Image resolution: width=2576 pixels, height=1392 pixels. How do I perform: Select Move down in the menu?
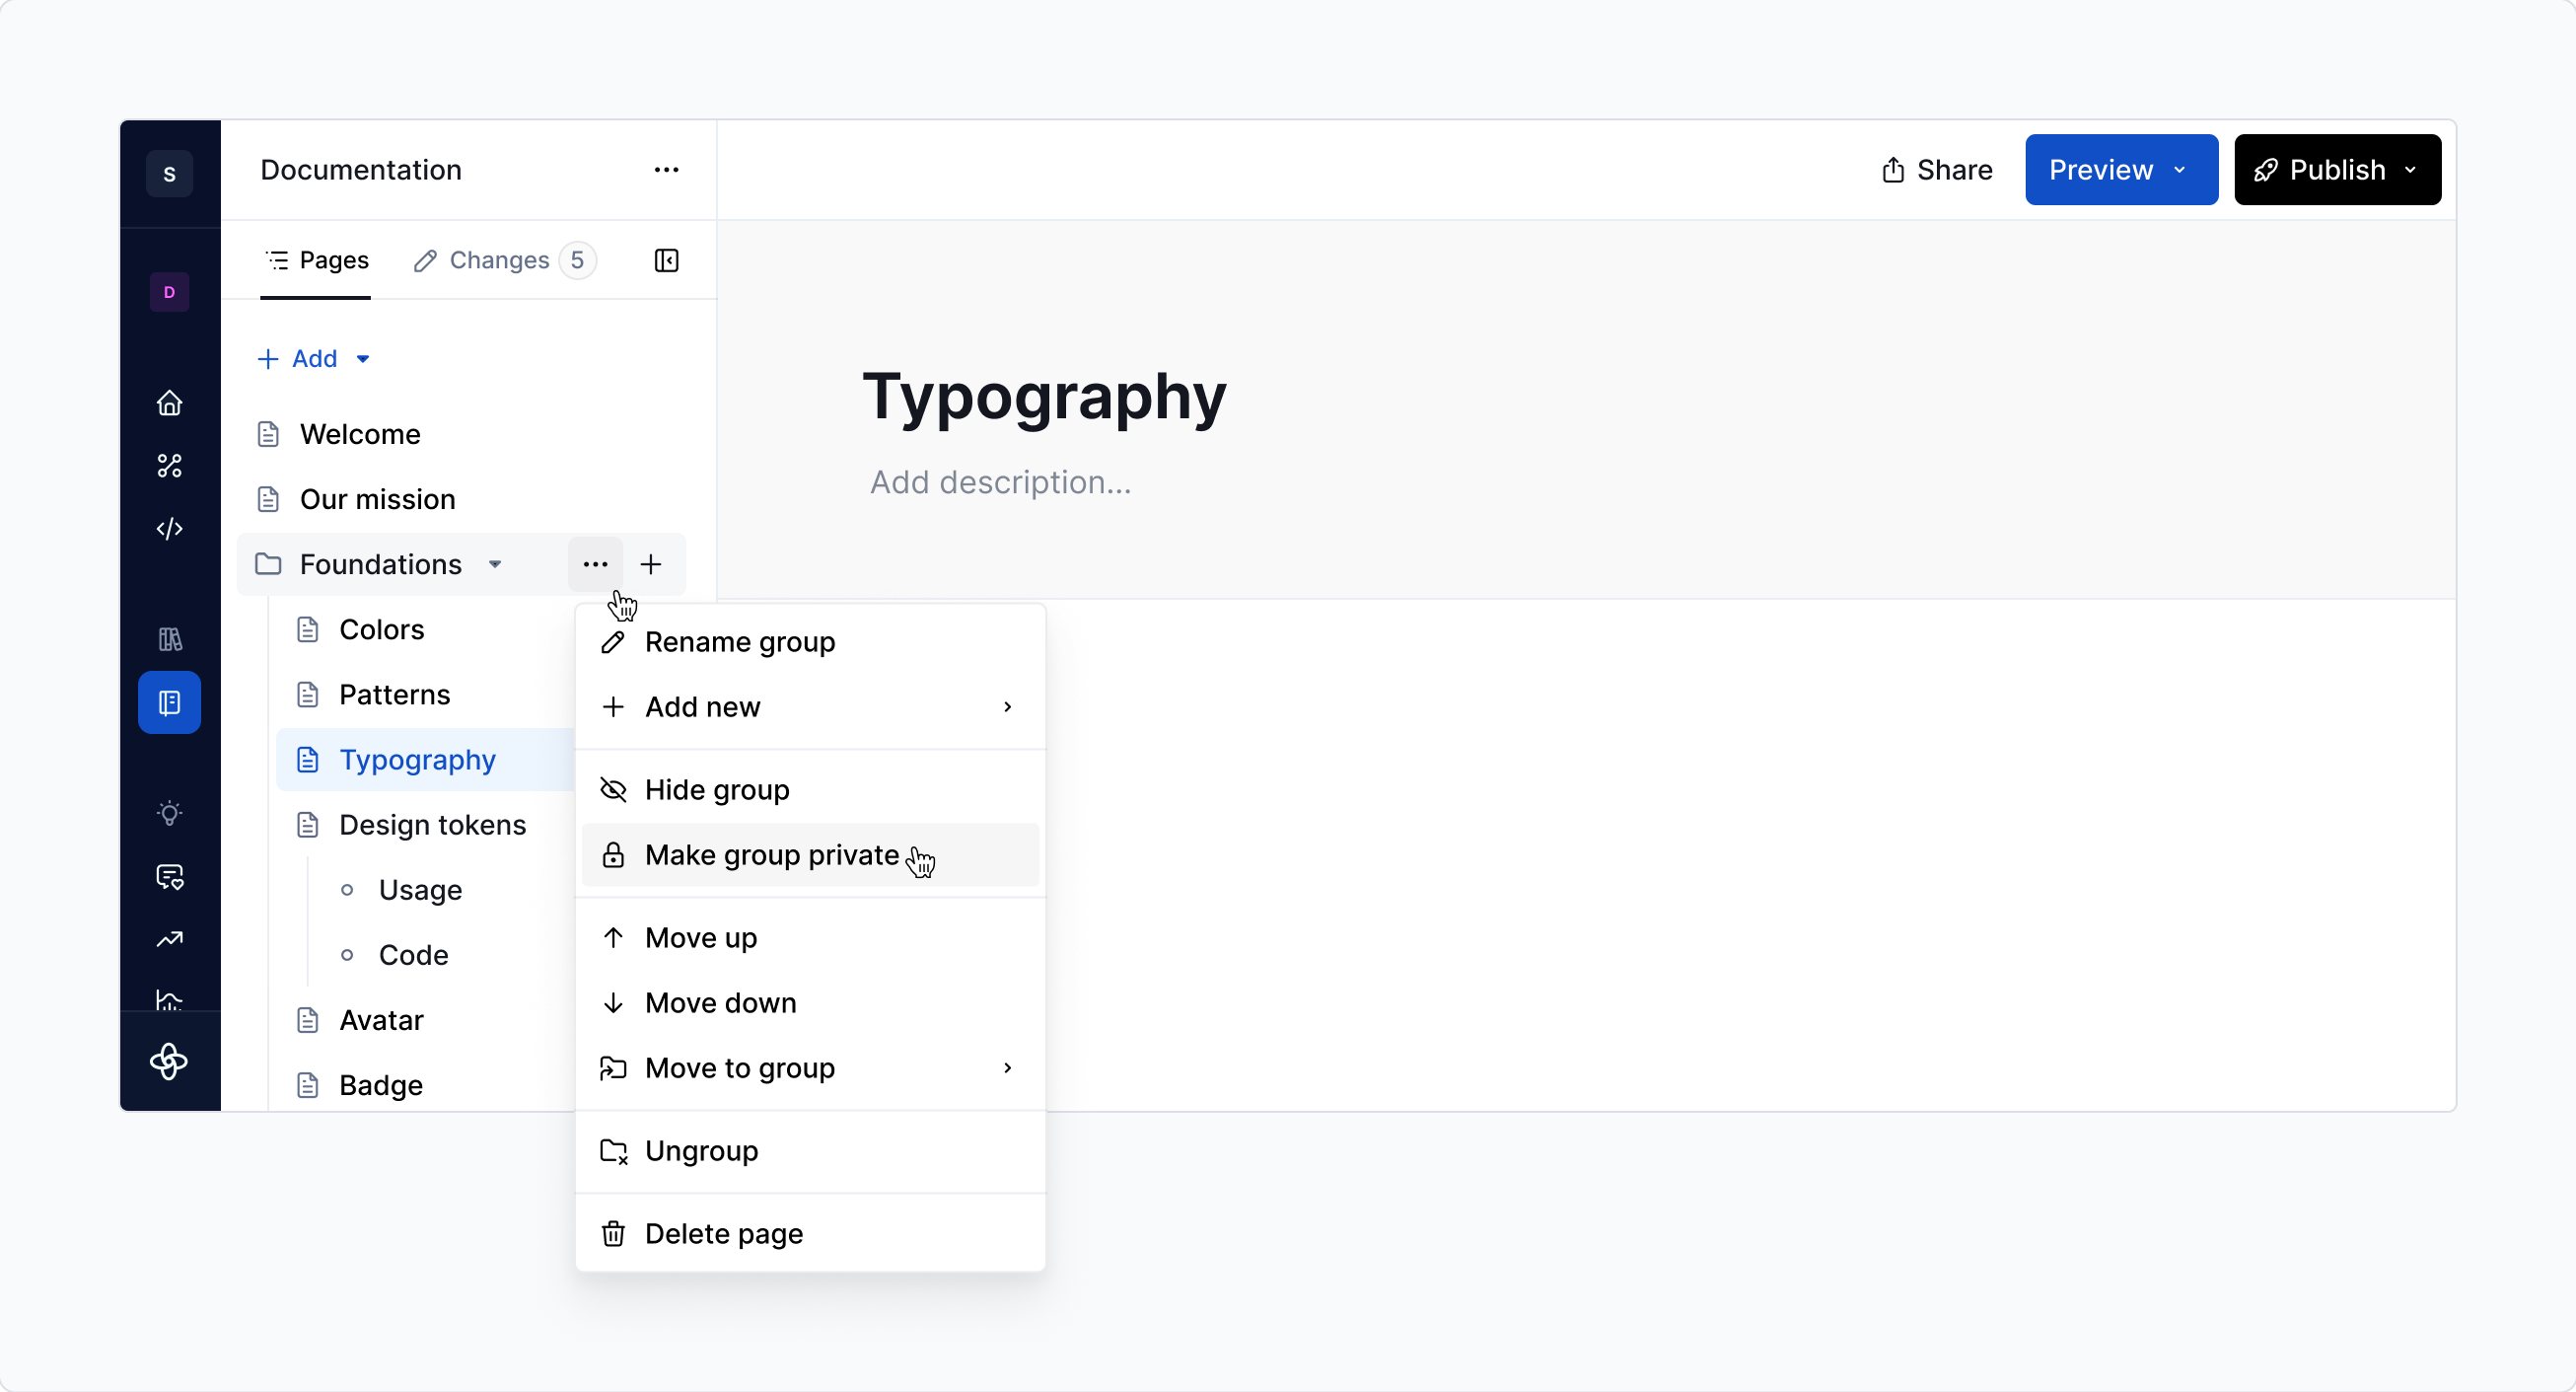[810, 1003]
